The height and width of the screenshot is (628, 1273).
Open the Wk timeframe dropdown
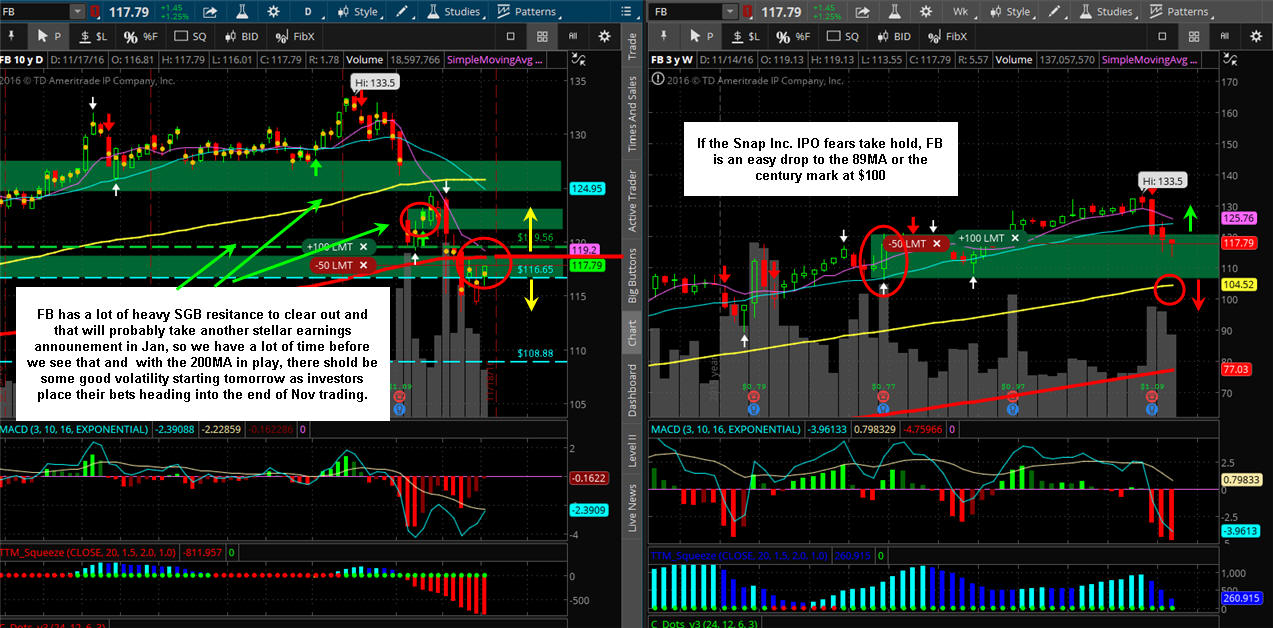[x=961, y=12]
